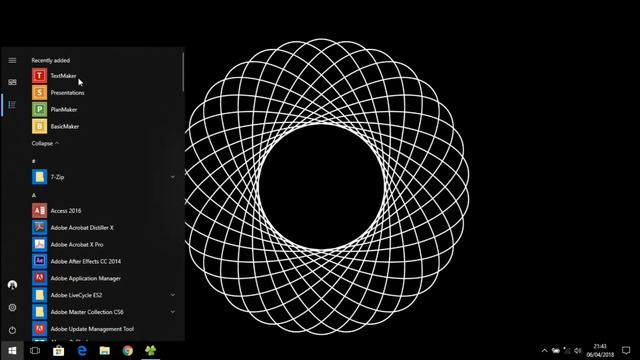
Task: Open the green clover taskbar app
Action: coord(151,350)
